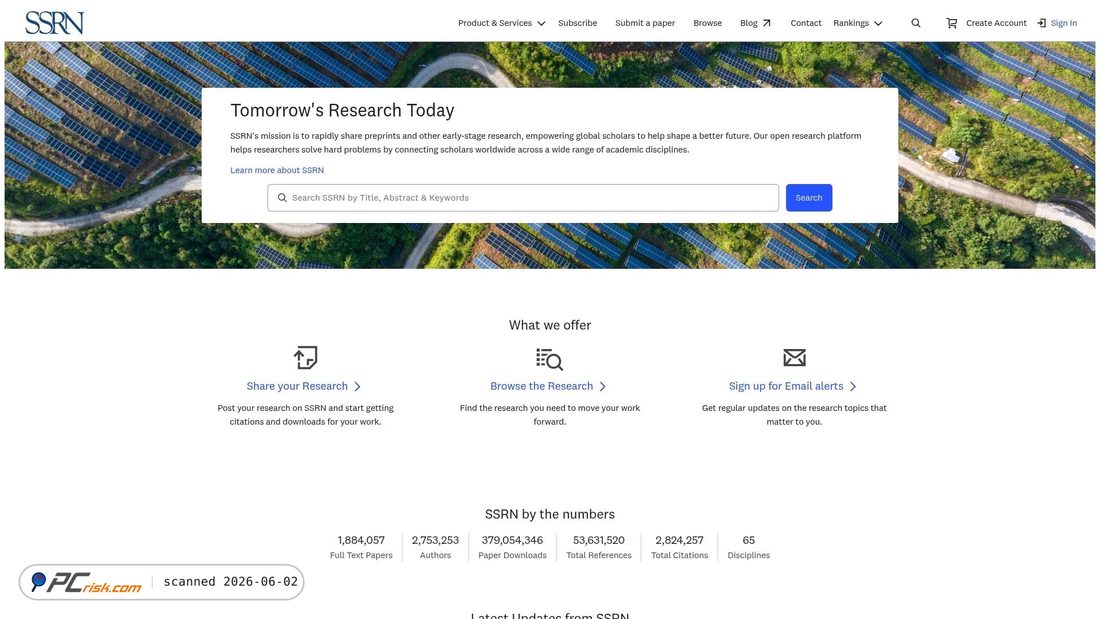This screenshot has height=619, width=1100.
Task: Expand the Product & Services menu
Action: [x=501, y=23]
